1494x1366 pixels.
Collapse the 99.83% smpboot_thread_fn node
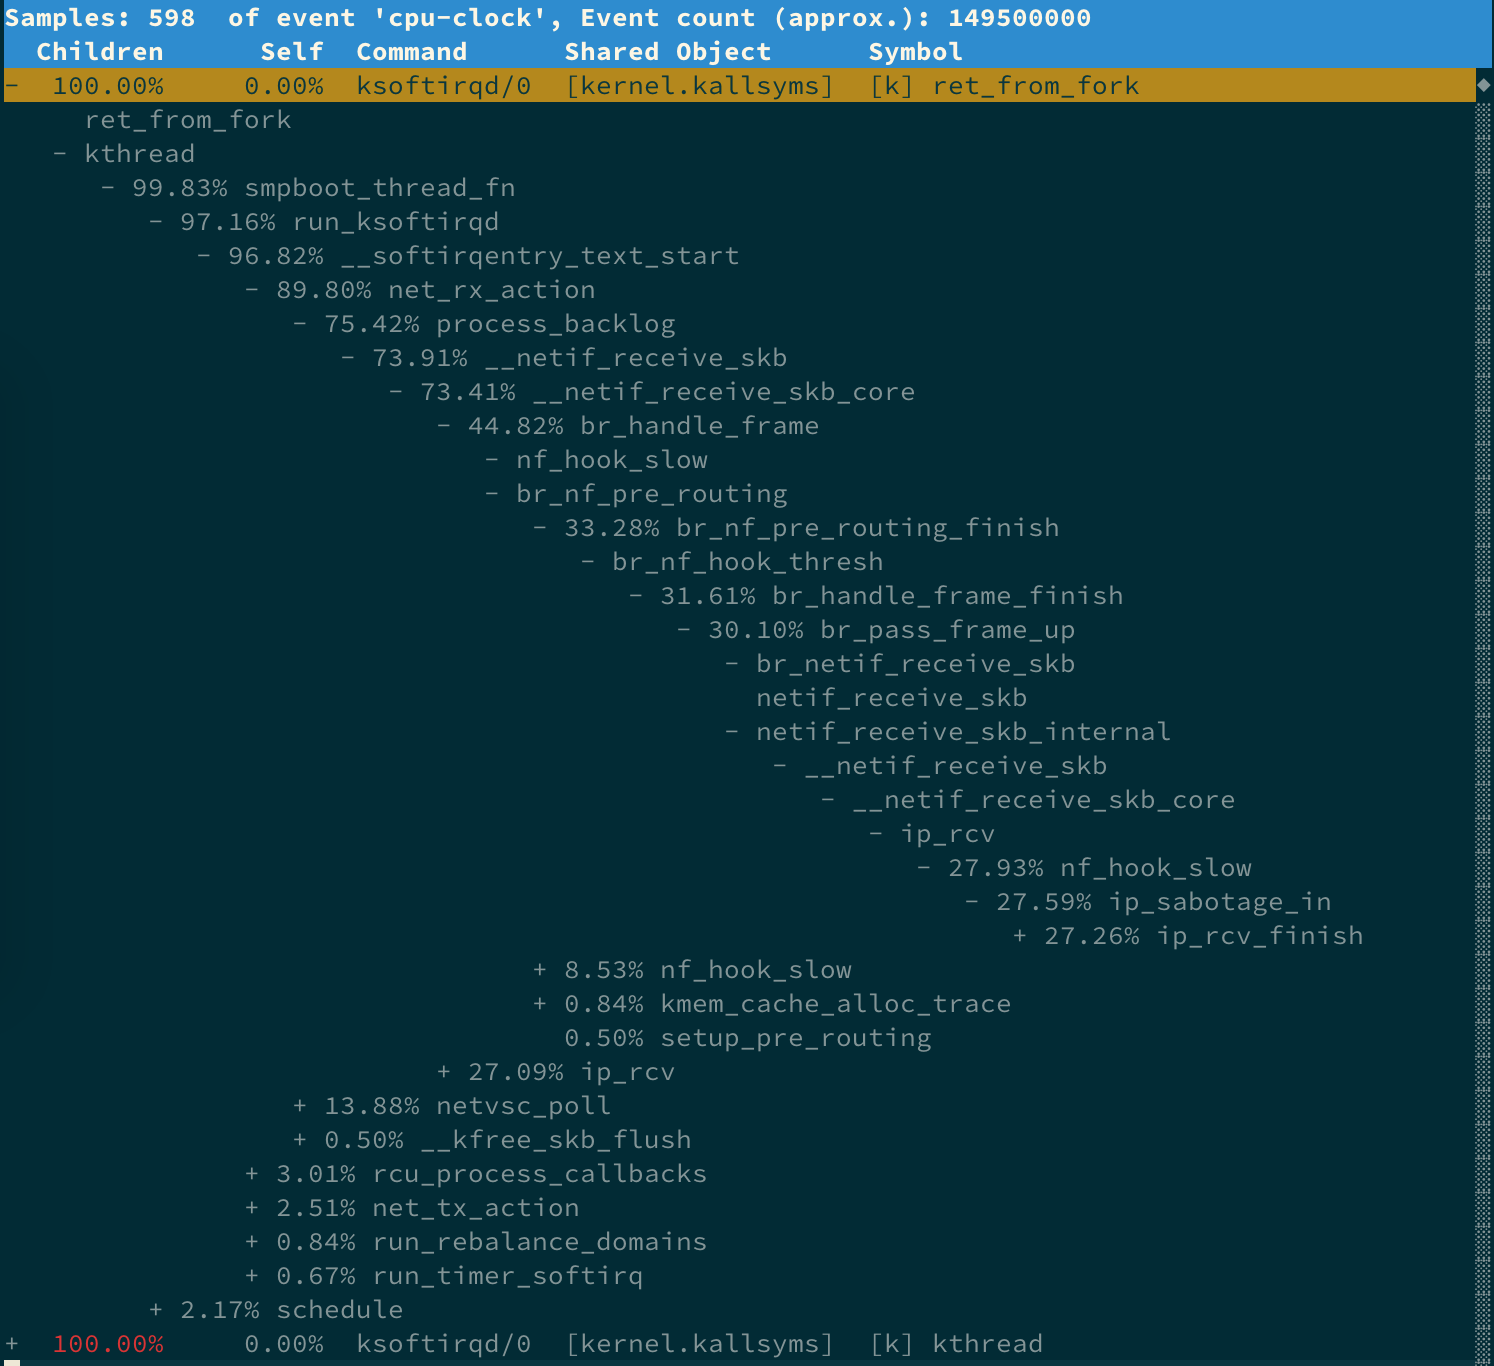pyautogui.click(x=107, y=188)
